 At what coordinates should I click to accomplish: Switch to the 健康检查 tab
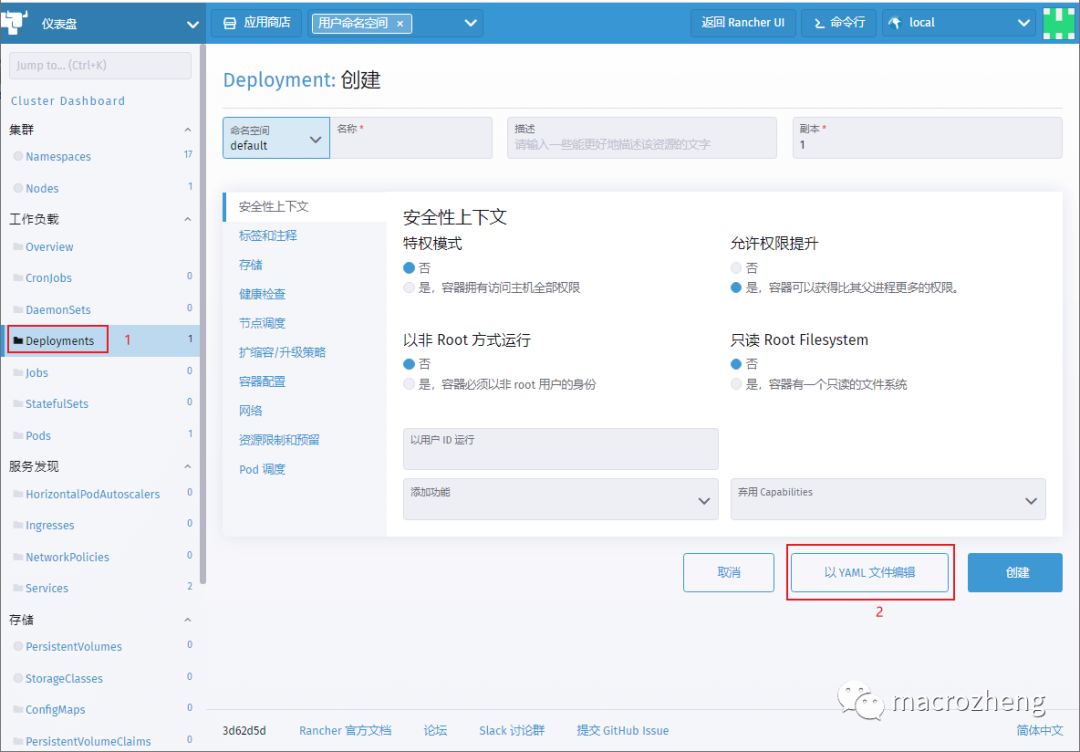coord(262,294)
